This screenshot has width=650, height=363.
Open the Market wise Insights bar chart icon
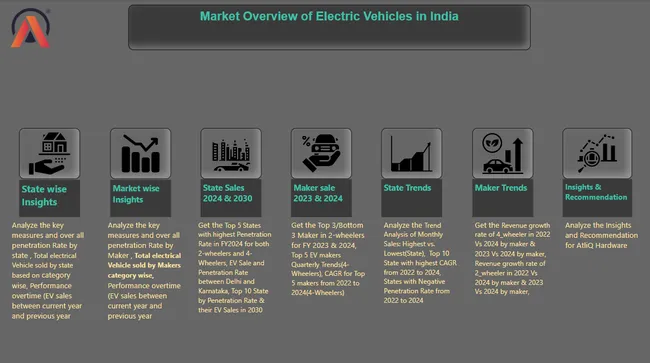pyautogui.click(x=141, y=153)
